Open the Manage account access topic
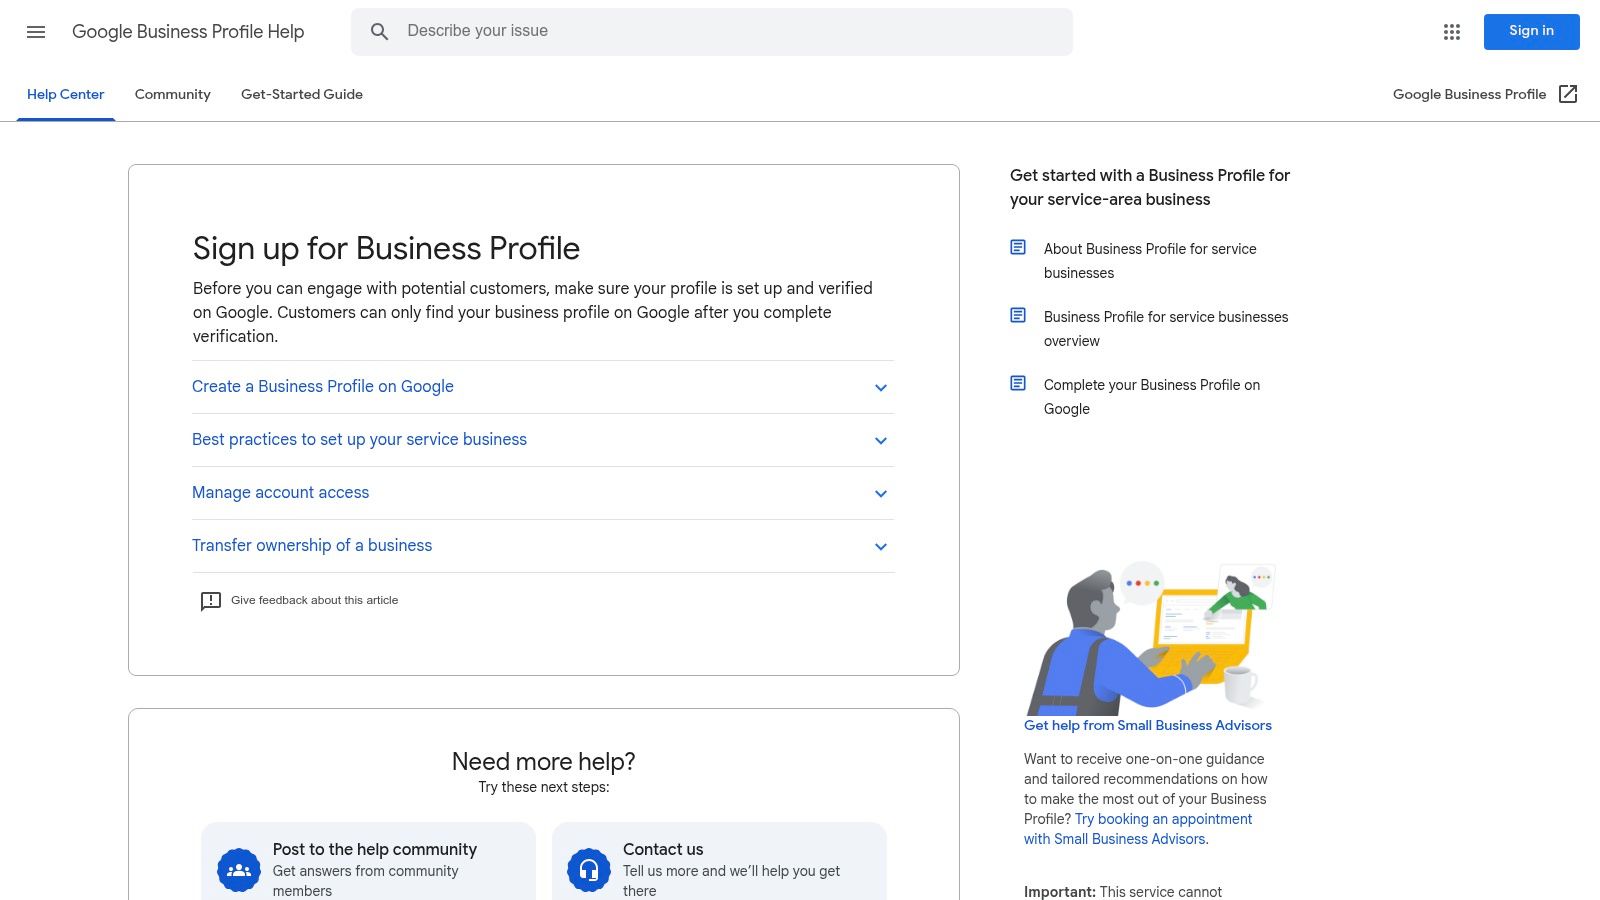 click(x=280, y=492)
